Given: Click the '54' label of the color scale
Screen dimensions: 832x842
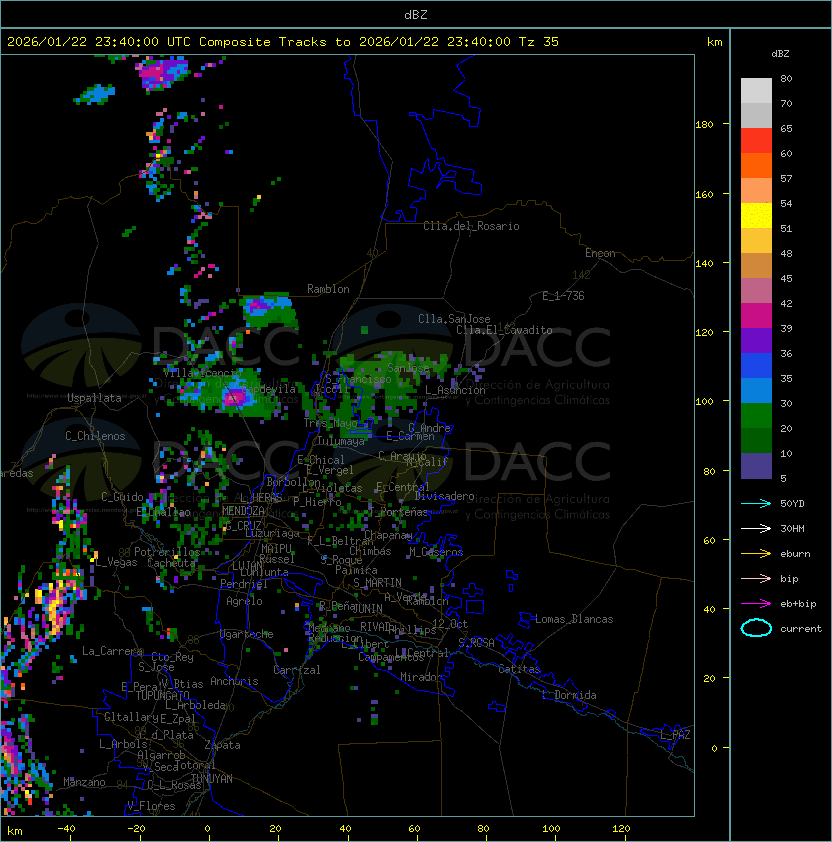Looking at the screenshot, I should click(x=786, y=204).
